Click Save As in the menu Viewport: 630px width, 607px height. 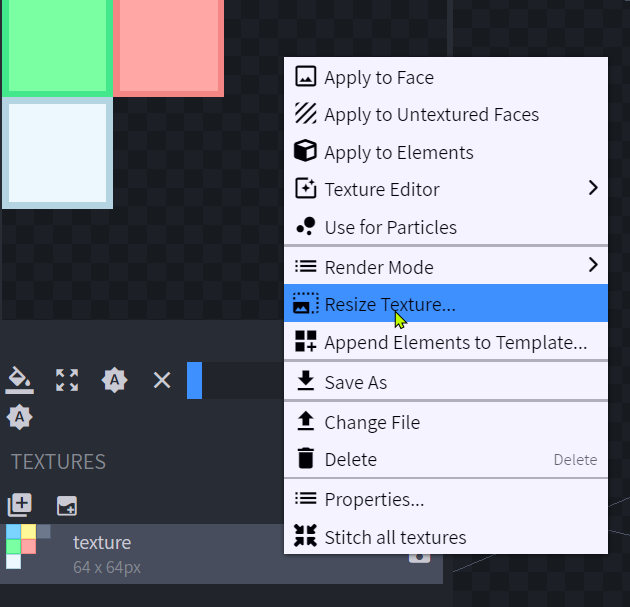point(355,383)
